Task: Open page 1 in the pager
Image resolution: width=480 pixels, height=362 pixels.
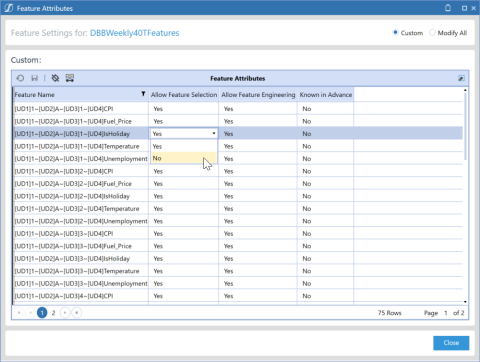Action: point(42,313)
